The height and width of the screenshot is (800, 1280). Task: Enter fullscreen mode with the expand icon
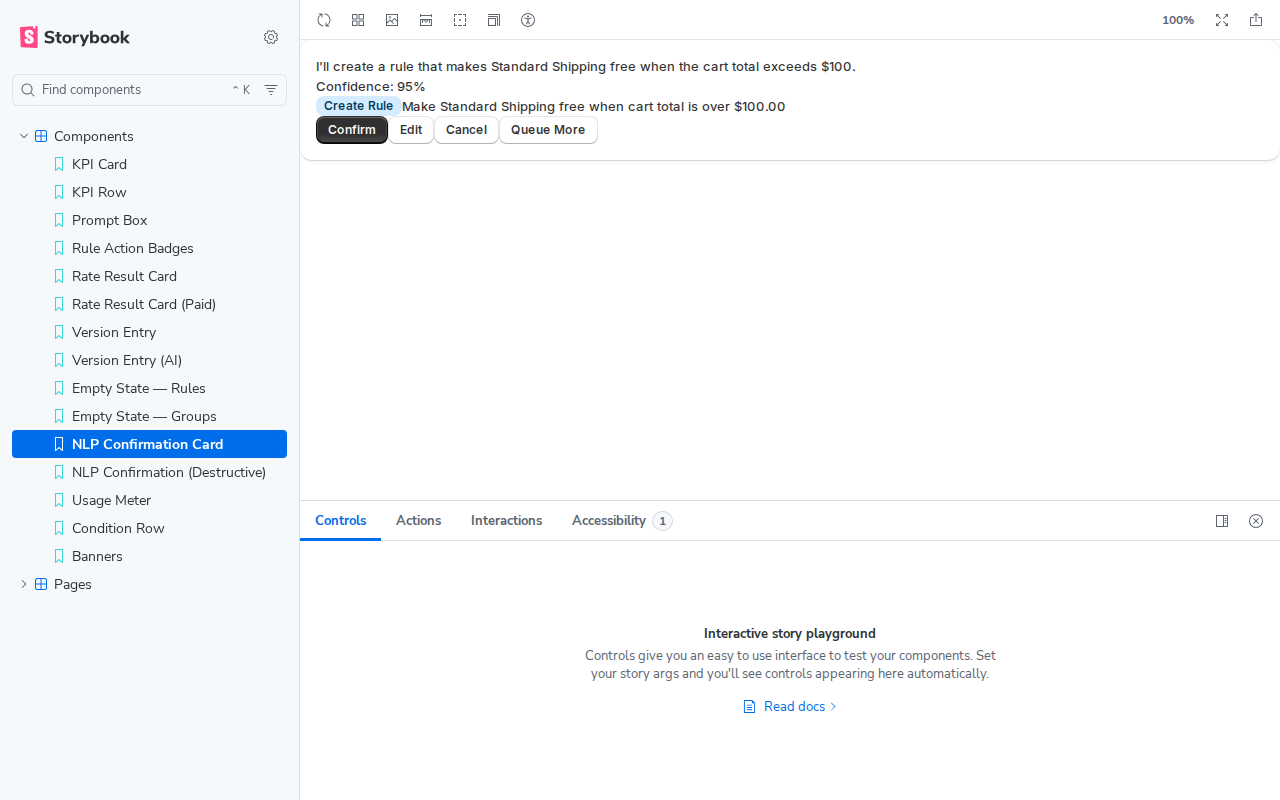point(1222,20)
